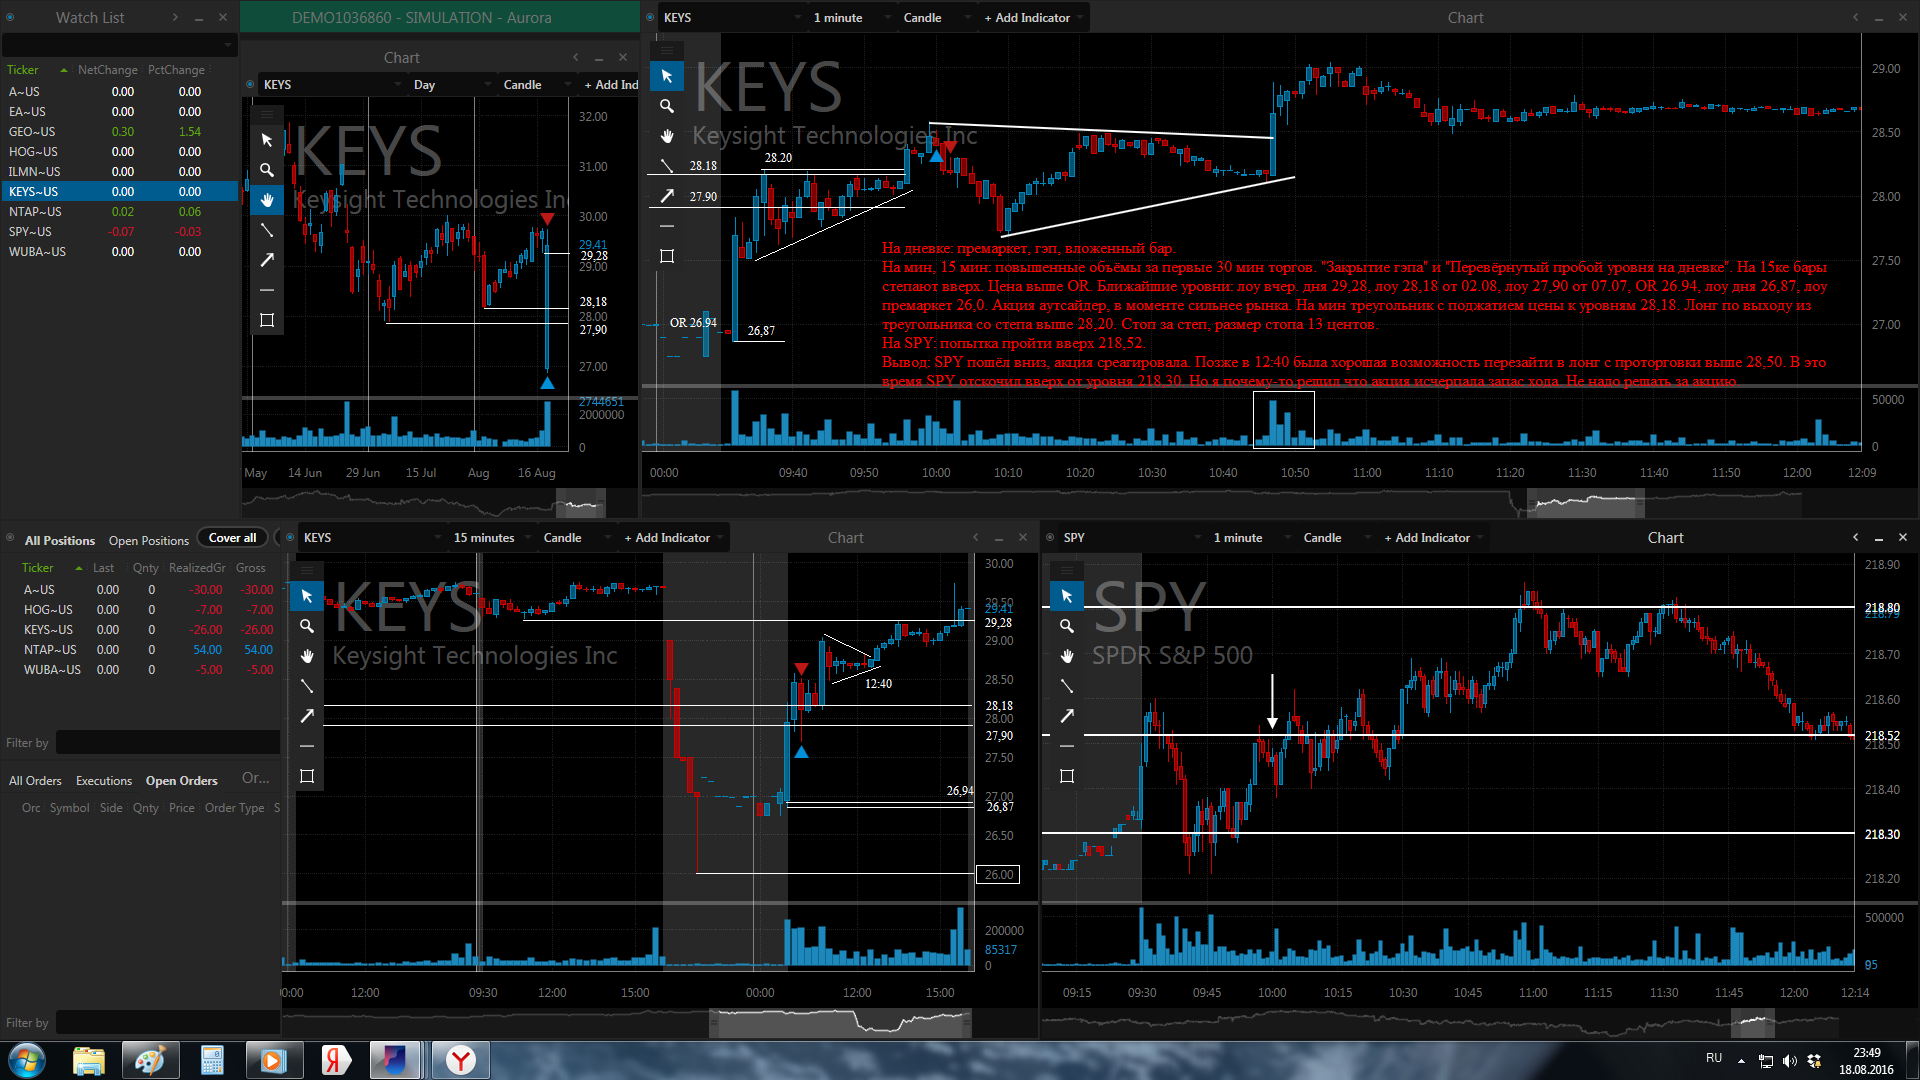Pick the horizontal line tool in KEYS 1 minute chart

coord(667,226)
